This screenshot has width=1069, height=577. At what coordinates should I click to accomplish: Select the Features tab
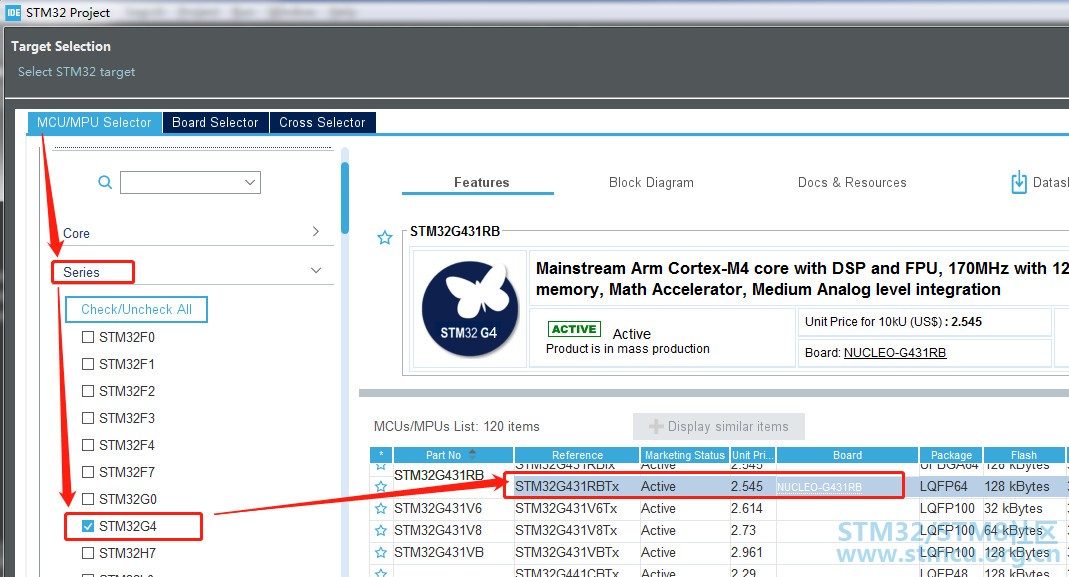(481, 182)
